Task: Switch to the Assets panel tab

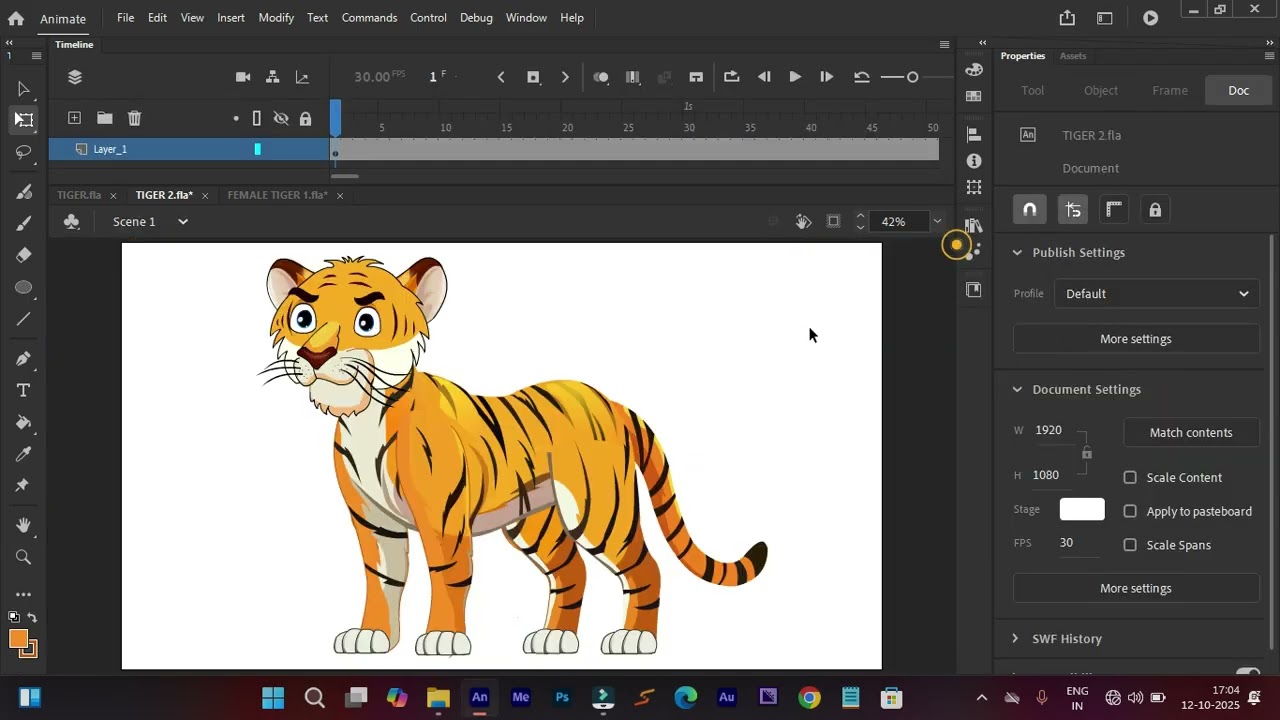Action: coord(1073,56)
